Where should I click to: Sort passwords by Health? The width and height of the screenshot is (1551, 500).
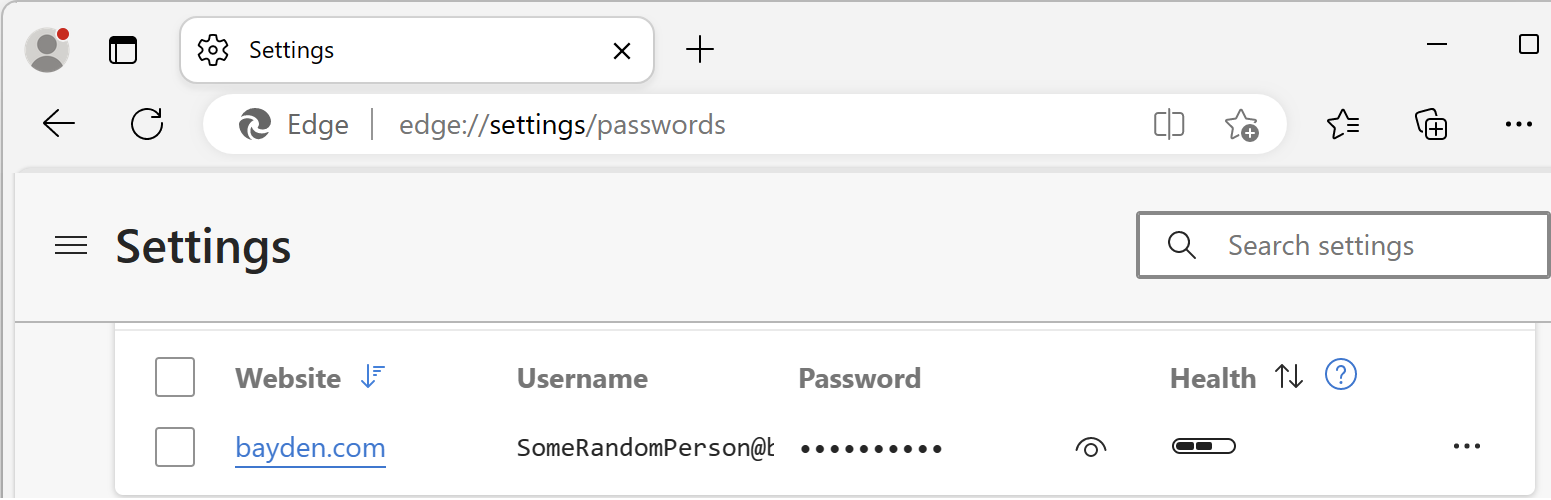1289,377
